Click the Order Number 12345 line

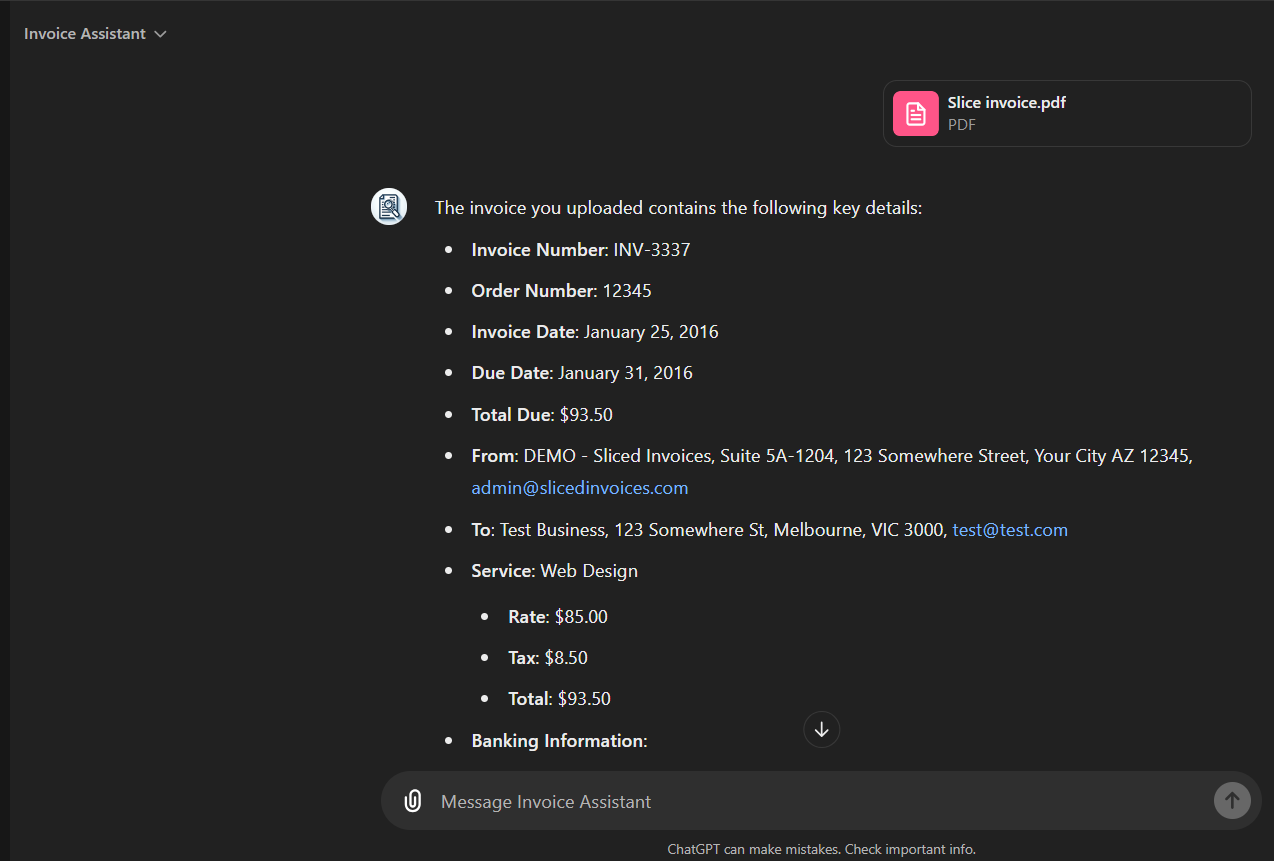pos(561,291)
